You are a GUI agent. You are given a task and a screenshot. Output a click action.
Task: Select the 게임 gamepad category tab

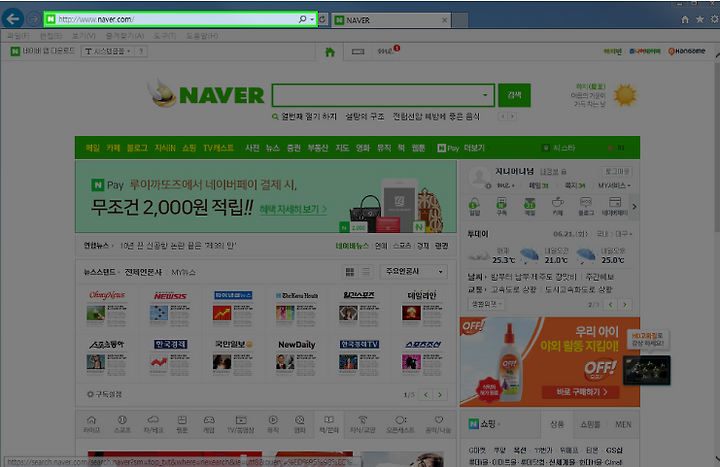pyautogui.click(x=209, y=424)
